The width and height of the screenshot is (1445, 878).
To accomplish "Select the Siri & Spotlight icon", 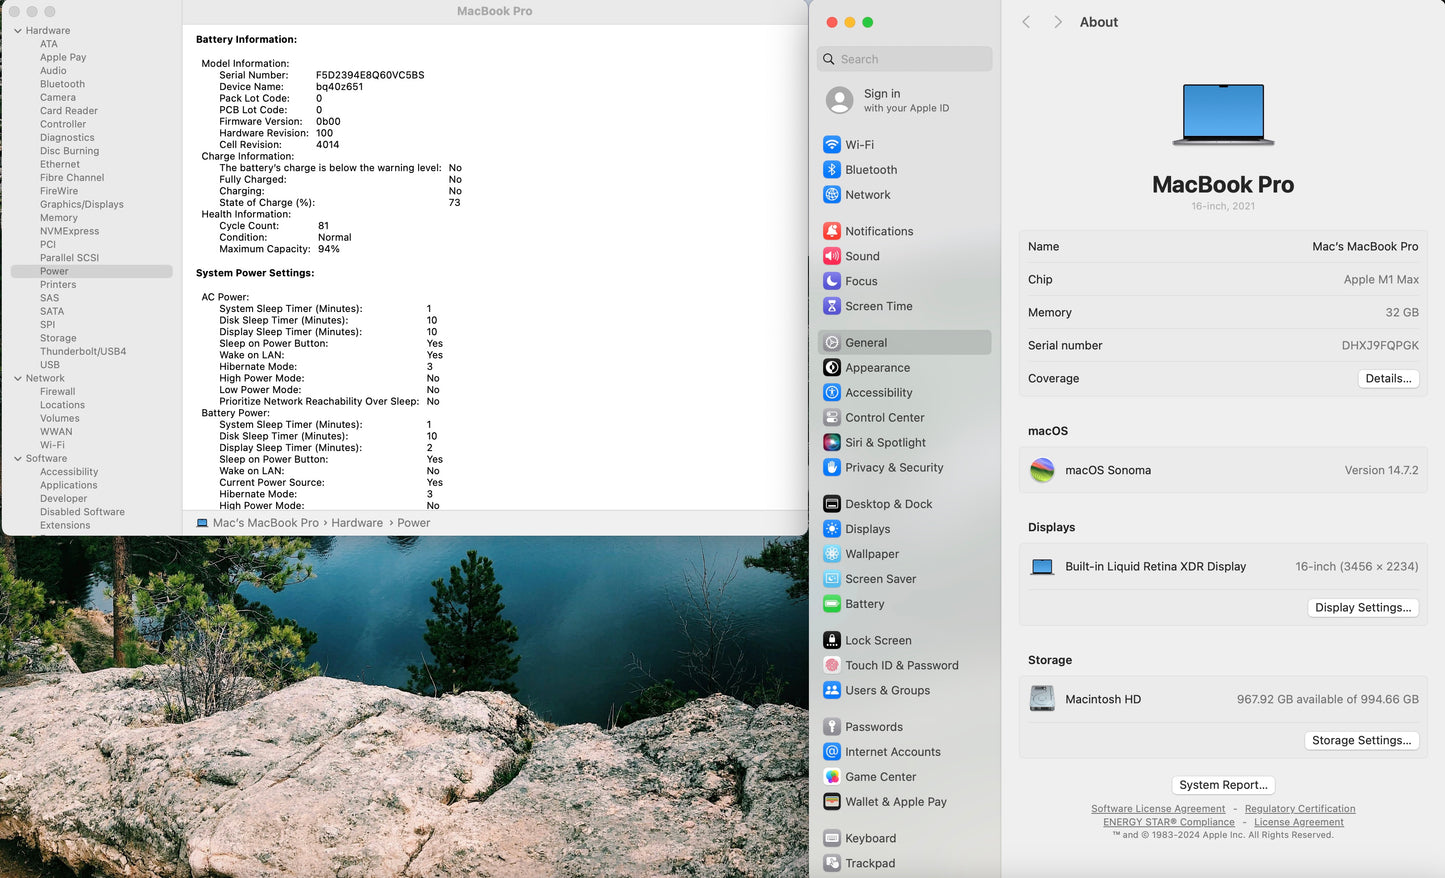I will coord(831,442).
